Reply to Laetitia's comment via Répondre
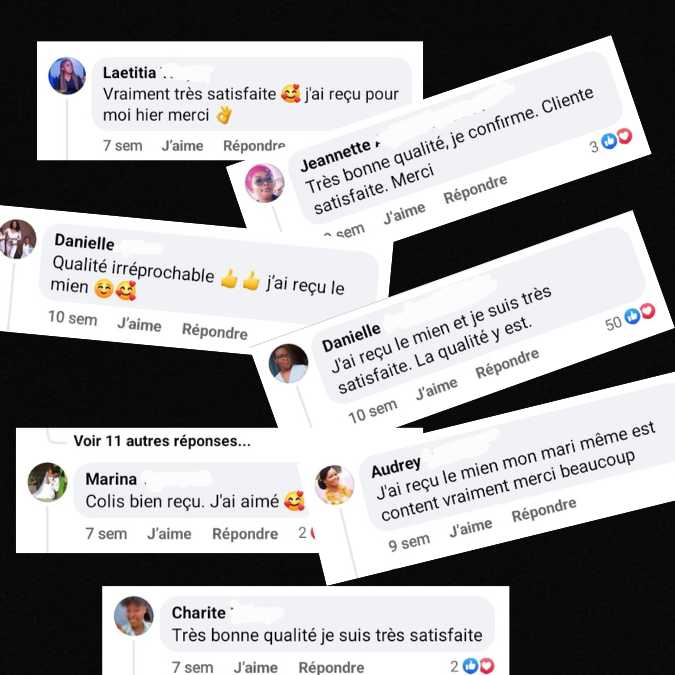 [x=254, y=146]
